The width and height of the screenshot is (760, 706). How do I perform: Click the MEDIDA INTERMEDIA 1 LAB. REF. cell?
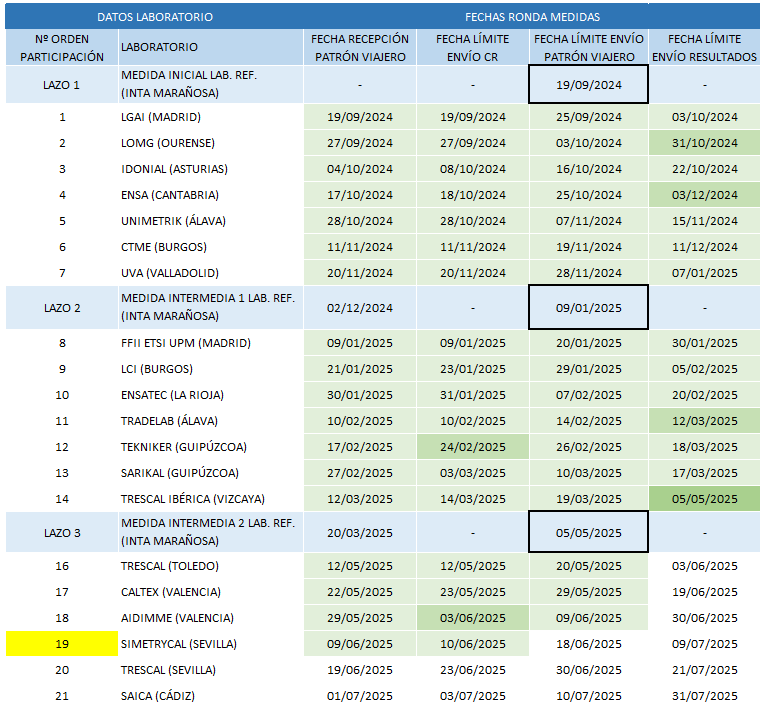coord(211,307)
